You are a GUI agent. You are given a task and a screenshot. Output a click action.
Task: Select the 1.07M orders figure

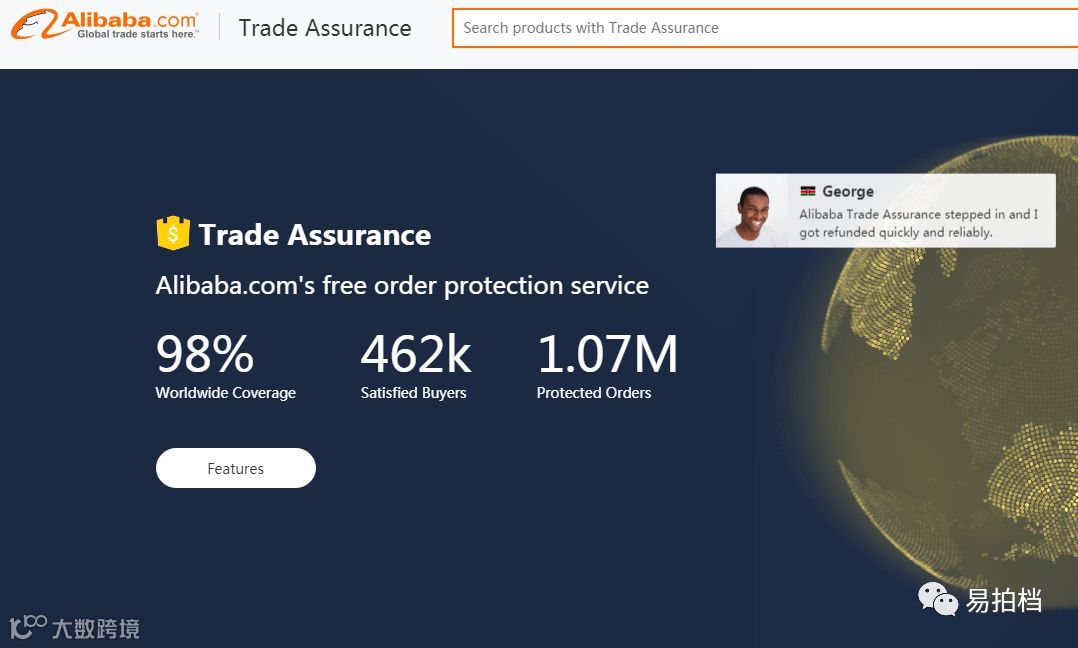pyautogui.click(x=607, y=354)
